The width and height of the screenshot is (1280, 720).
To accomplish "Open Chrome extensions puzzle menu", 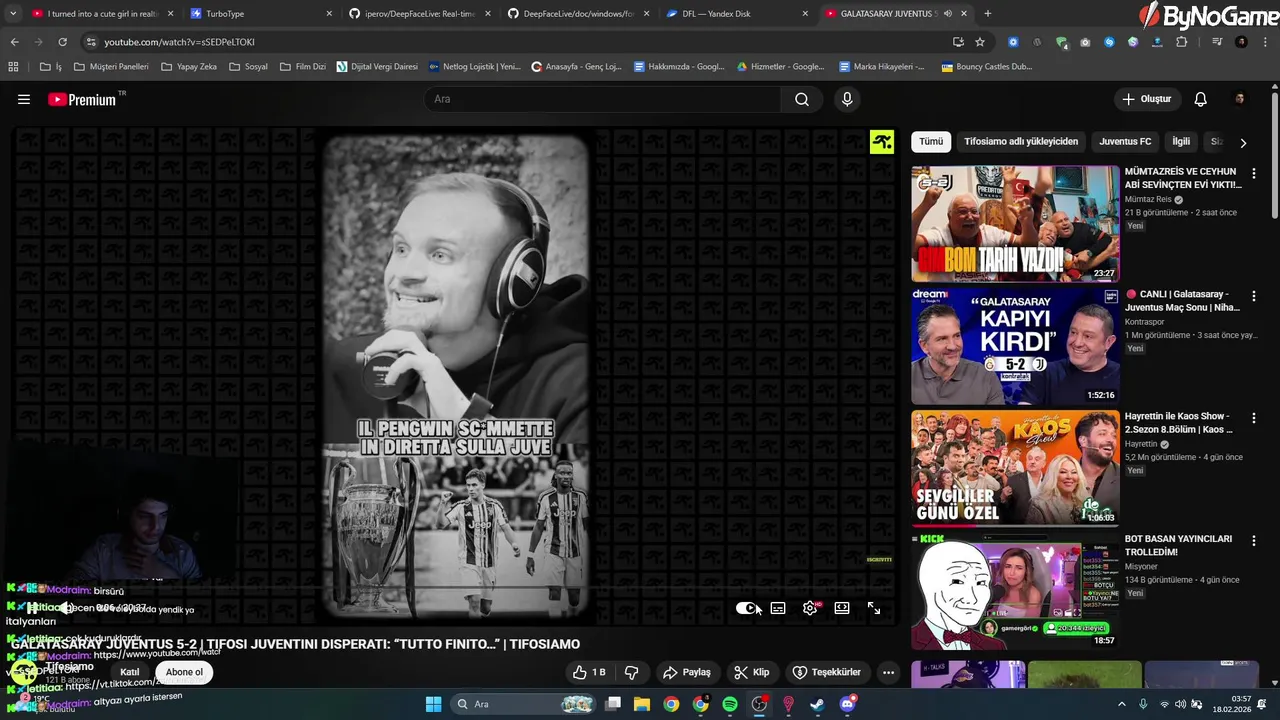I will pos(1181,42).
